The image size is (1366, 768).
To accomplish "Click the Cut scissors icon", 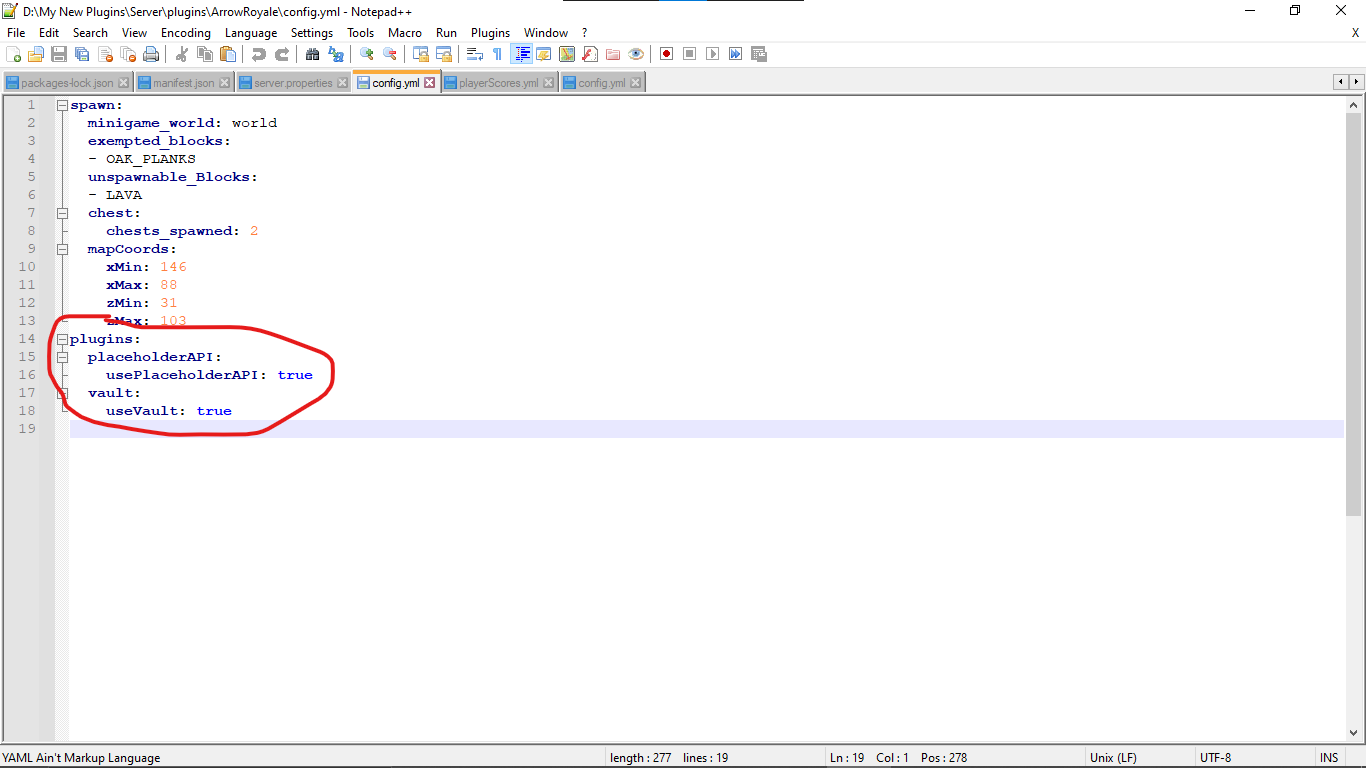I will pyautogui.click(x=182, y=54).
